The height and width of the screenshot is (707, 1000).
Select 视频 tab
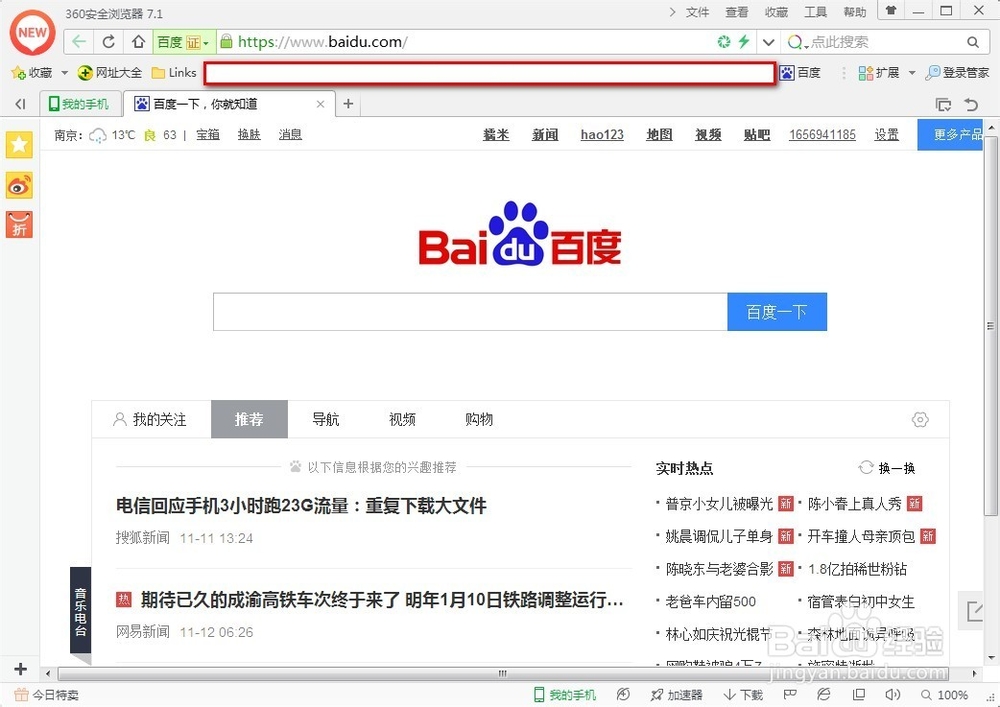[402, 419]
